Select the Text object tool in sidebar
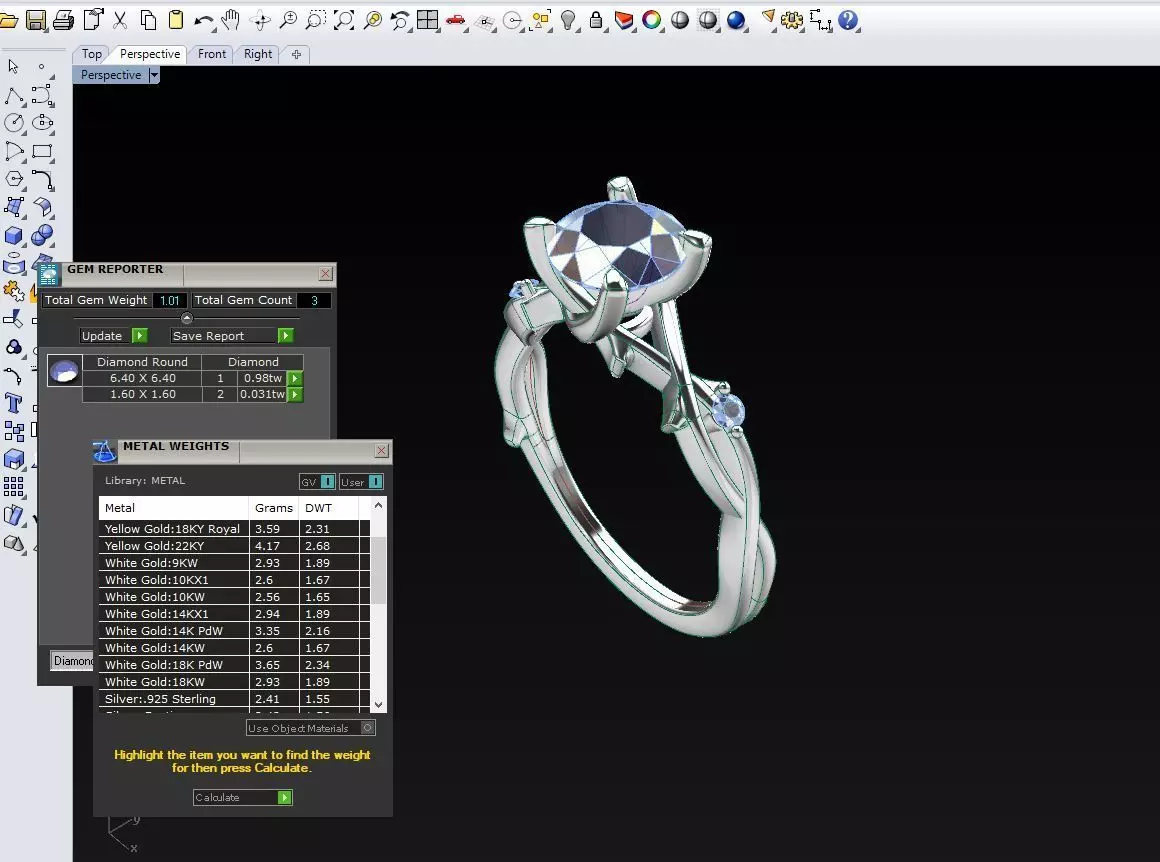 (x=13, y=403)
